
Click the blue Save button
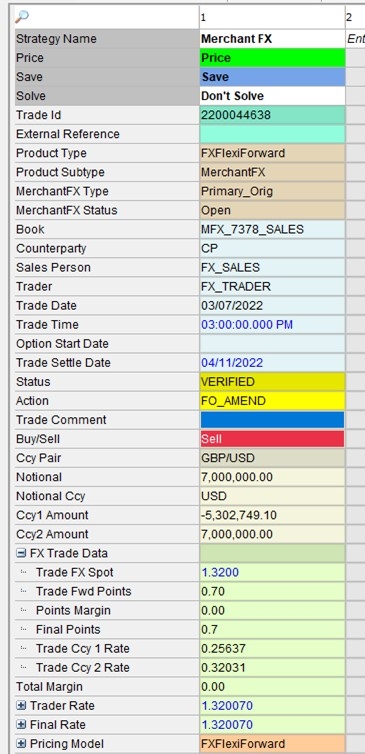pos(272,77)
